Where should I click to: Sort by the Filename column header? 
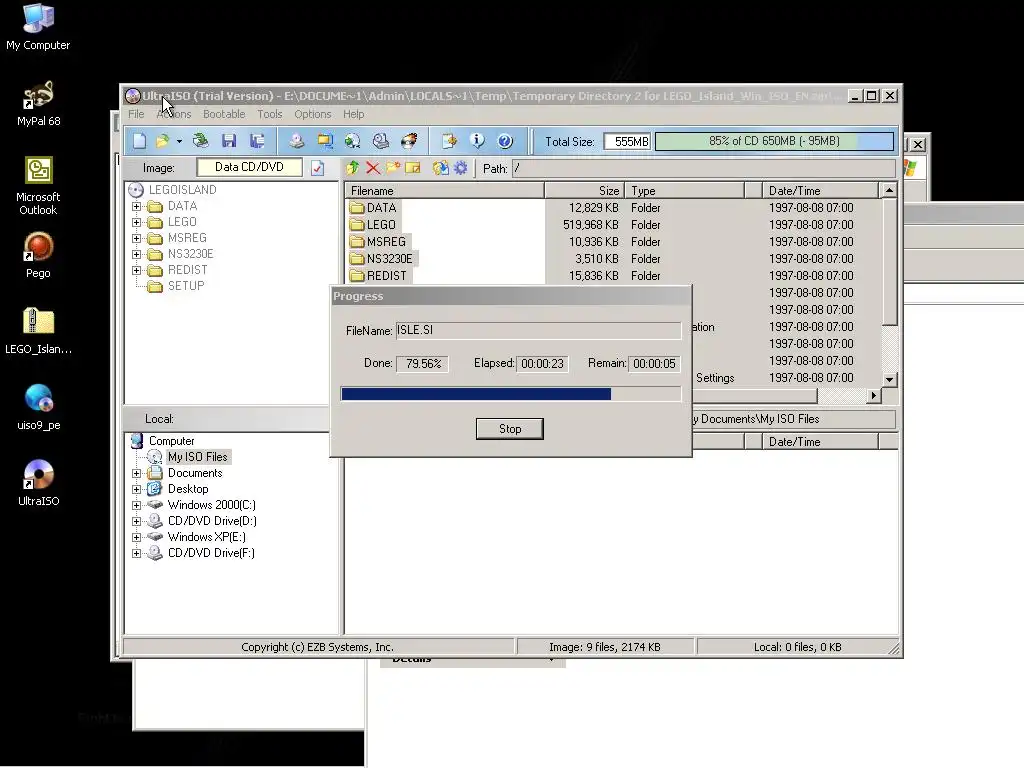444,191
